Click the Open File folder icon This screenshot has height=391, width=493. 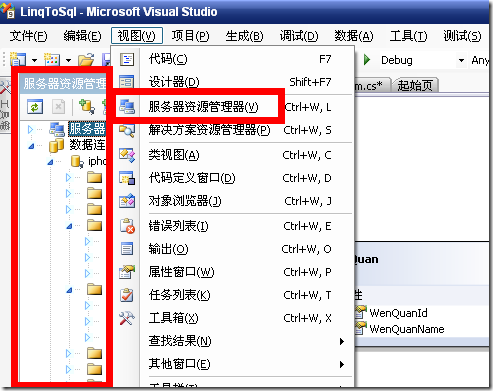click(x=86, y=60)
